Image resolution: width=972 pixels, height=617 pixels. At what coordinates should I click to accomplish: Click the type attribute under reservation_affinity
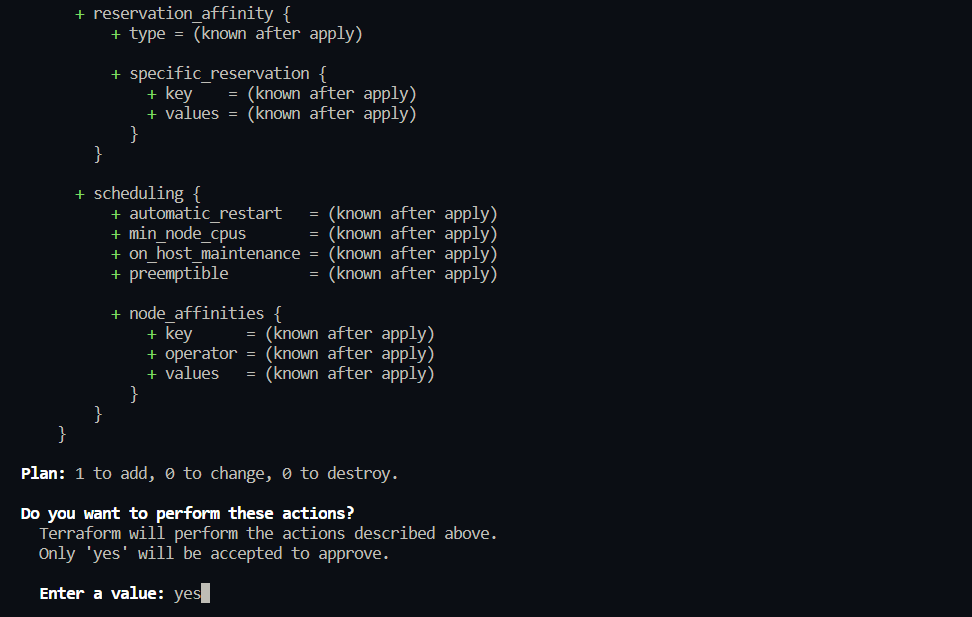click(147, 33)
